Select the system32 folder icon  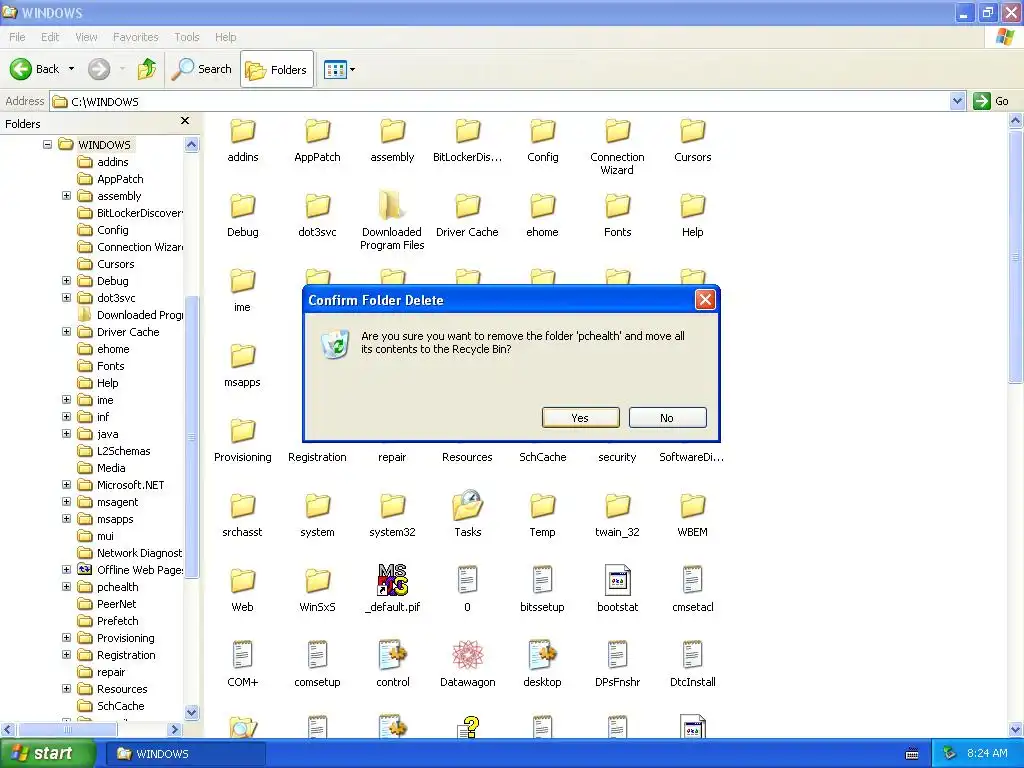tap(392, 507)
